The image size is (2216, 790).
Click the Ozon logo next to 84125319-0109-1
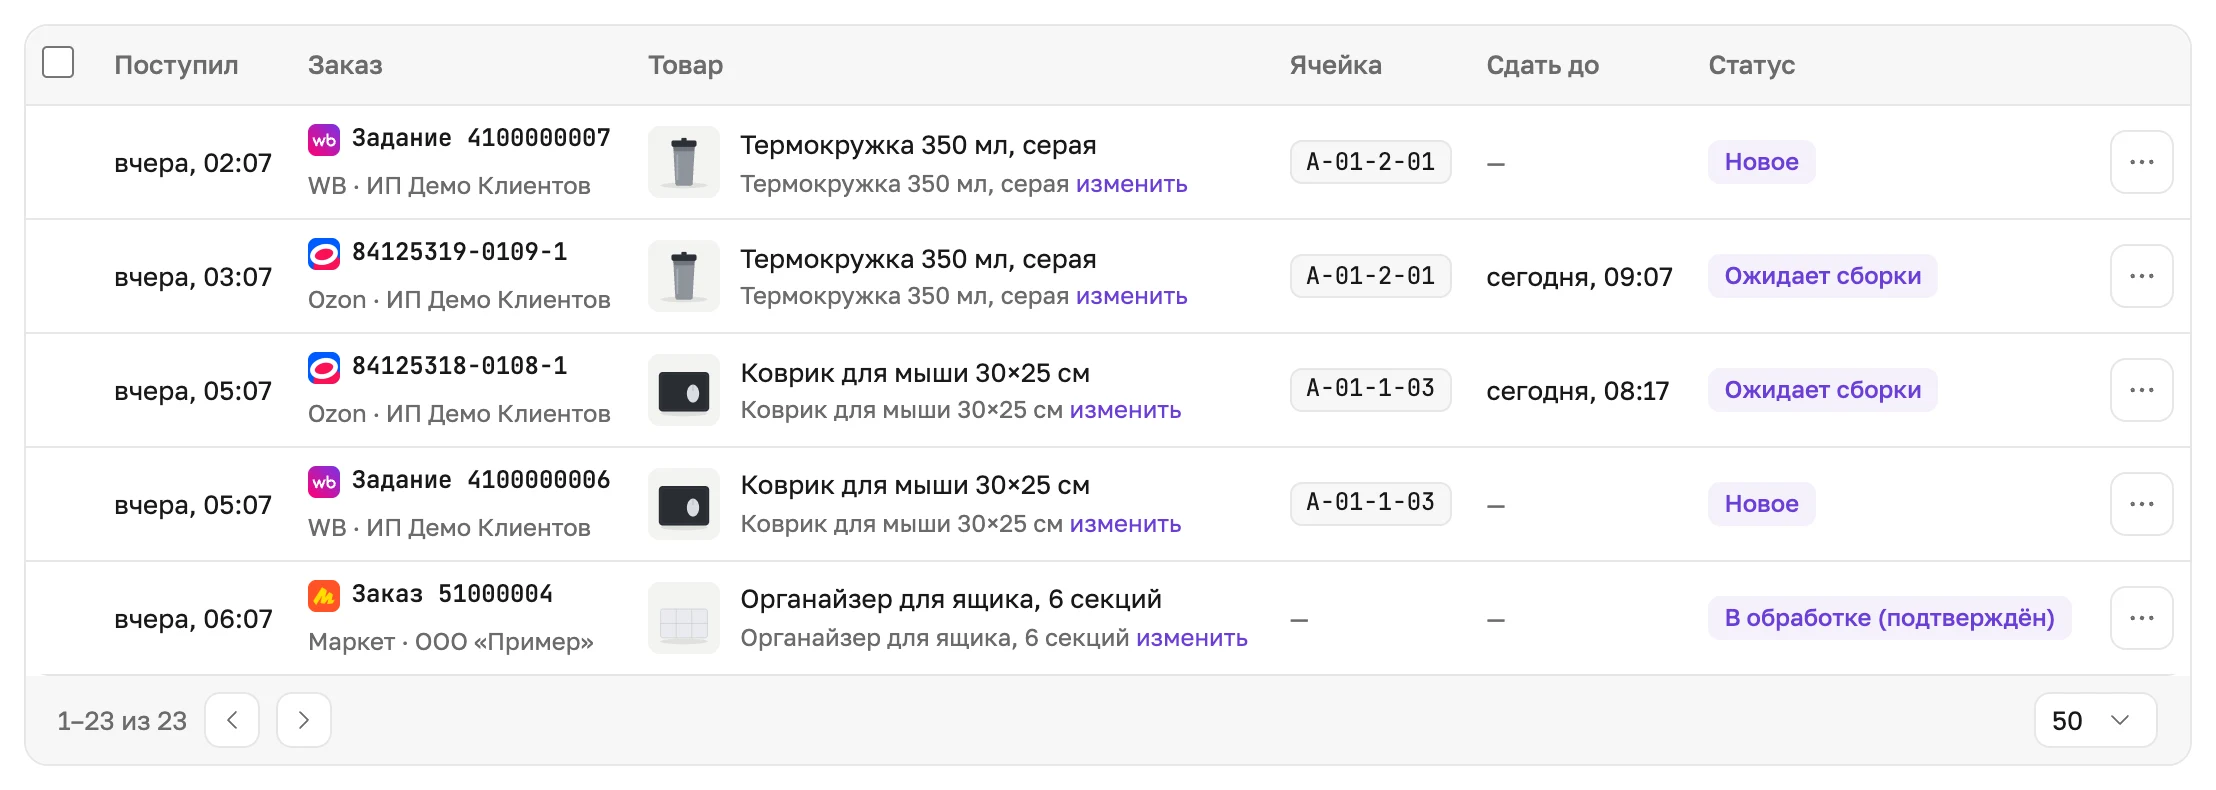tap(324, 253)
